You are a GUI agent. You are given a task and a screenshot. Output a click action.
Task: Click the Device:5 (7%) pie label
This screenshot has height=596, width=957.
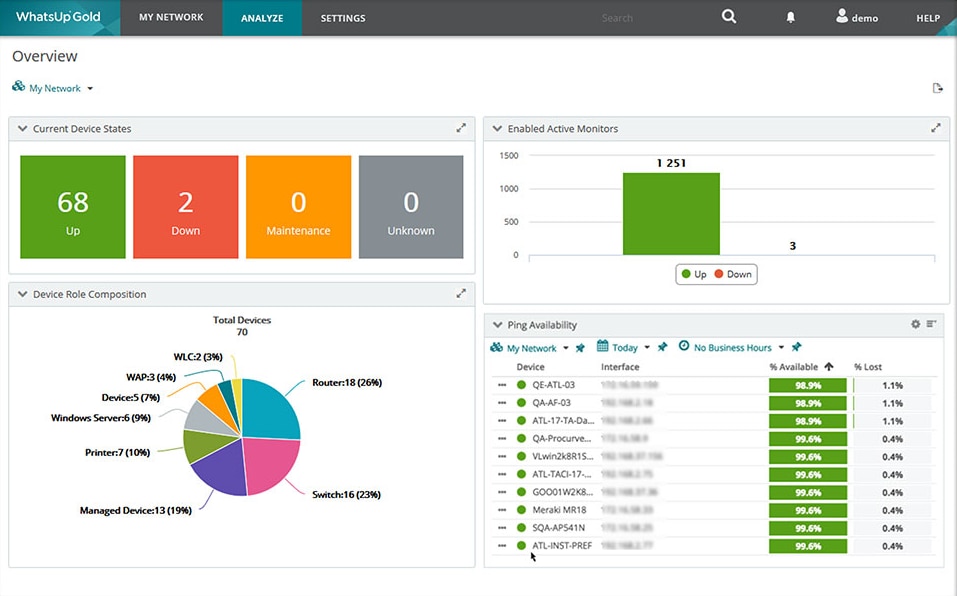point(131,398)
